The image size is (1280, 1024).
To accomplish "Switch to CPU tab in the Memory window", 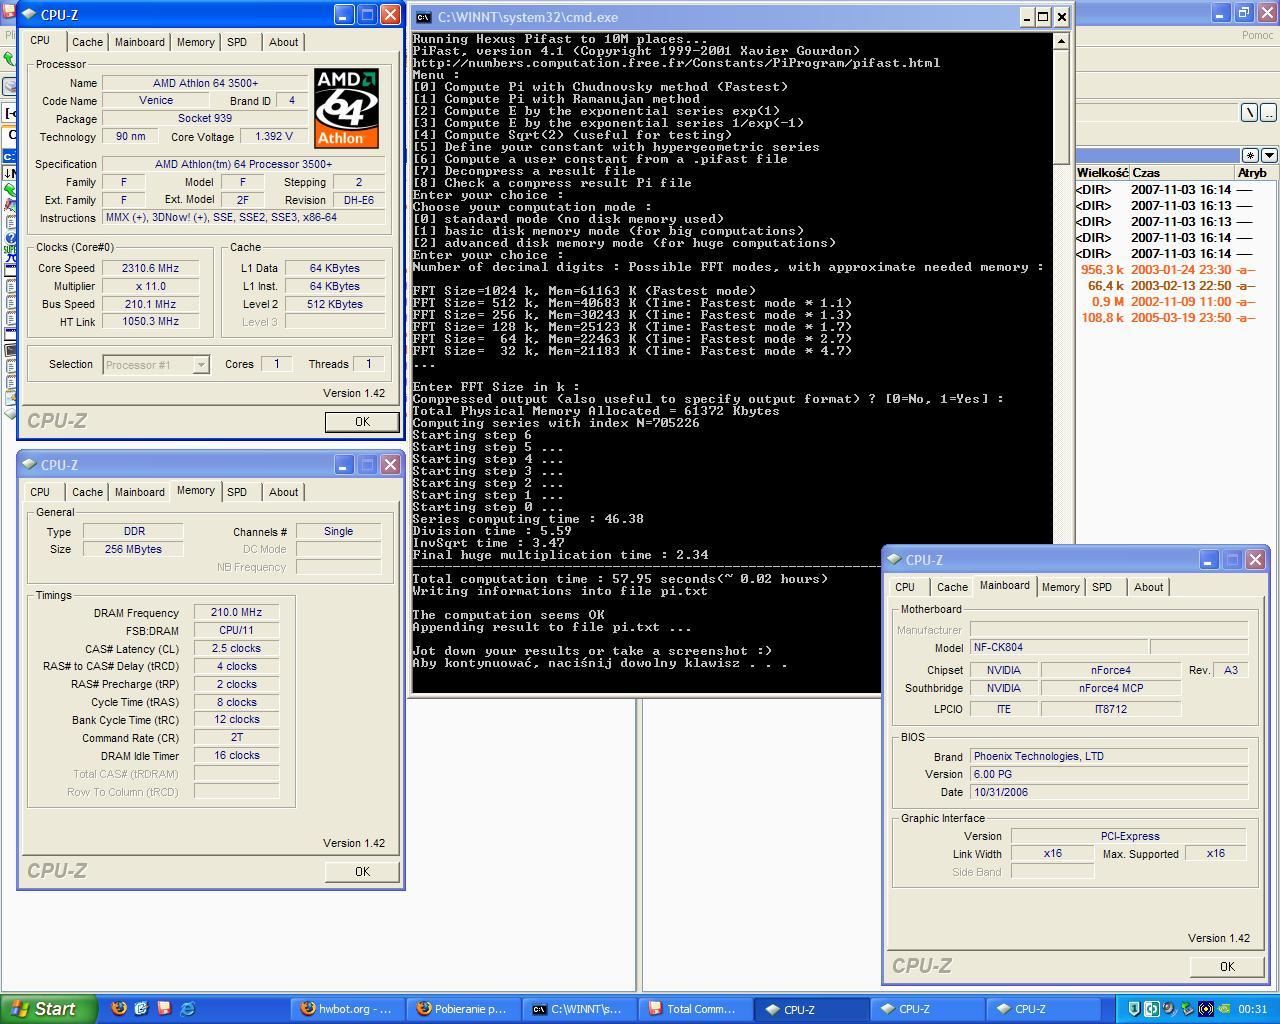I will pyautogui.click(x=40, y=492).
